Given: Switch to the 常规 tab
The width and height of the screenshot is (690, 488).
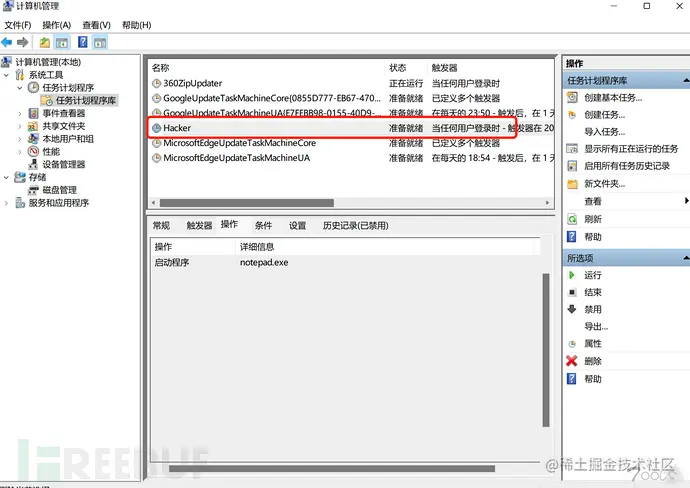Looking at the screenshot, I should tap(161, 225).
